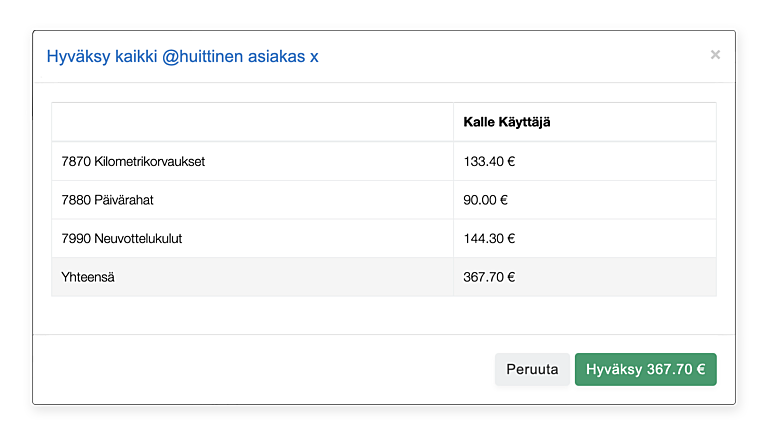Click the Yhteensä total row label
The height and width of the screenshot is (438, 768).
[88, 277]
